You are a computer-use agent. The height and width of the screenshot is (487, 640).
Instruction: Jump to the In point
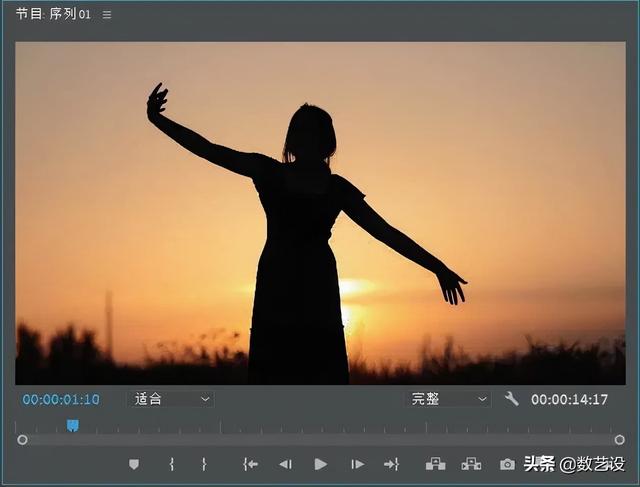coord(250,464)
